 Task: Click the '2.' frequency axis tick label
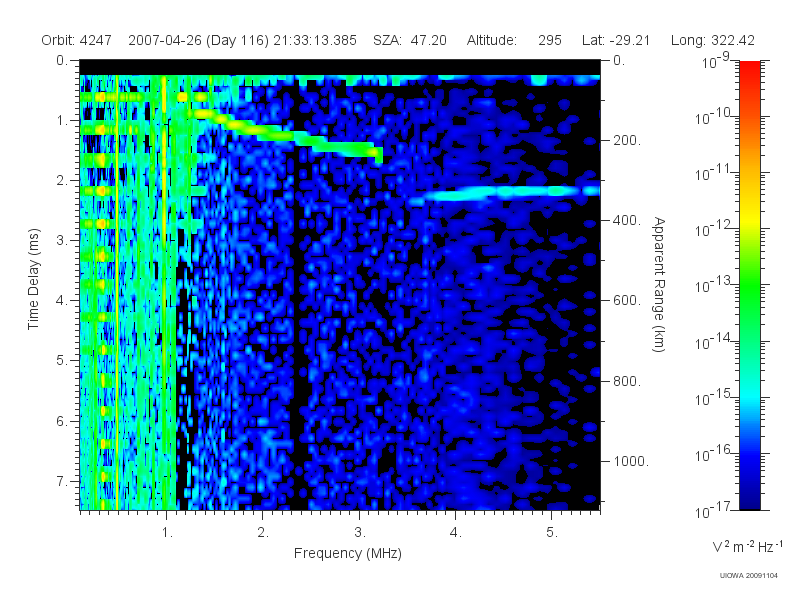coord(263,533)
